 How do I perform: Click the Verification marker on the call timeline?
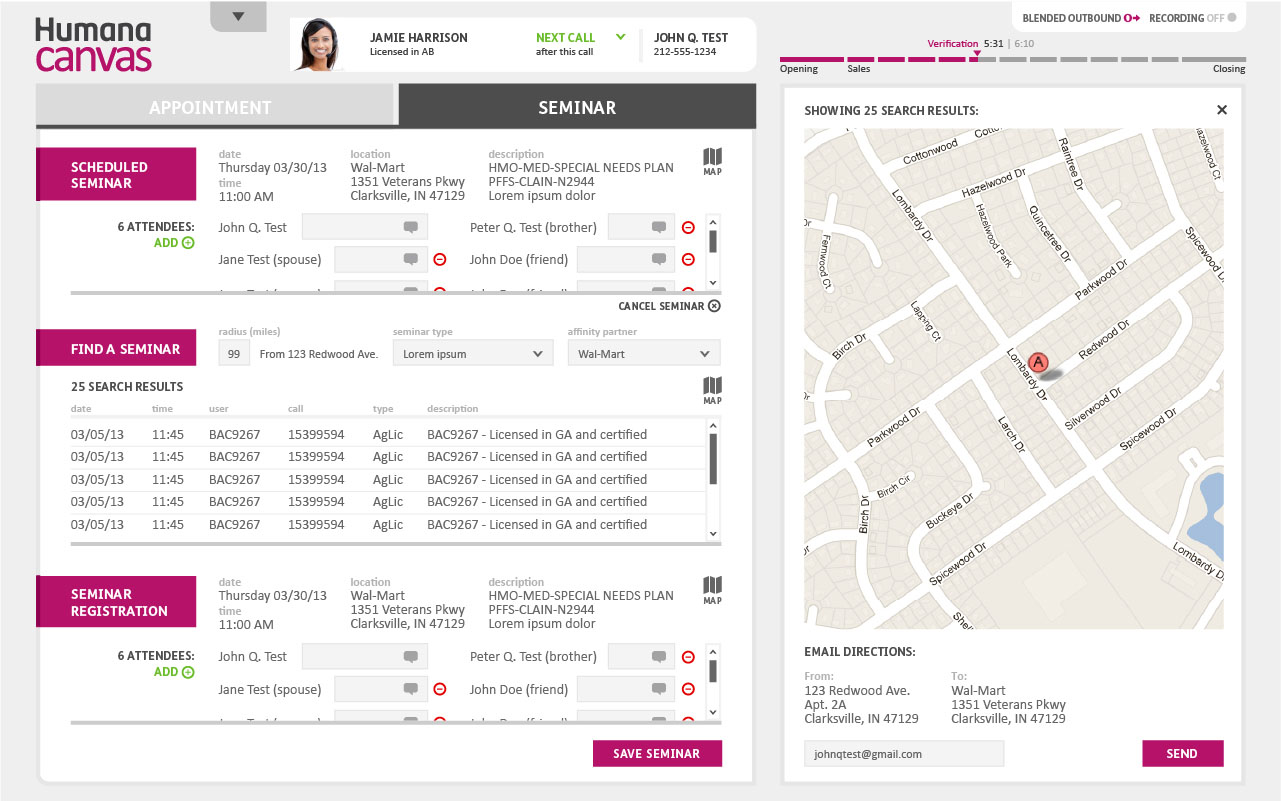click(977, 53)
